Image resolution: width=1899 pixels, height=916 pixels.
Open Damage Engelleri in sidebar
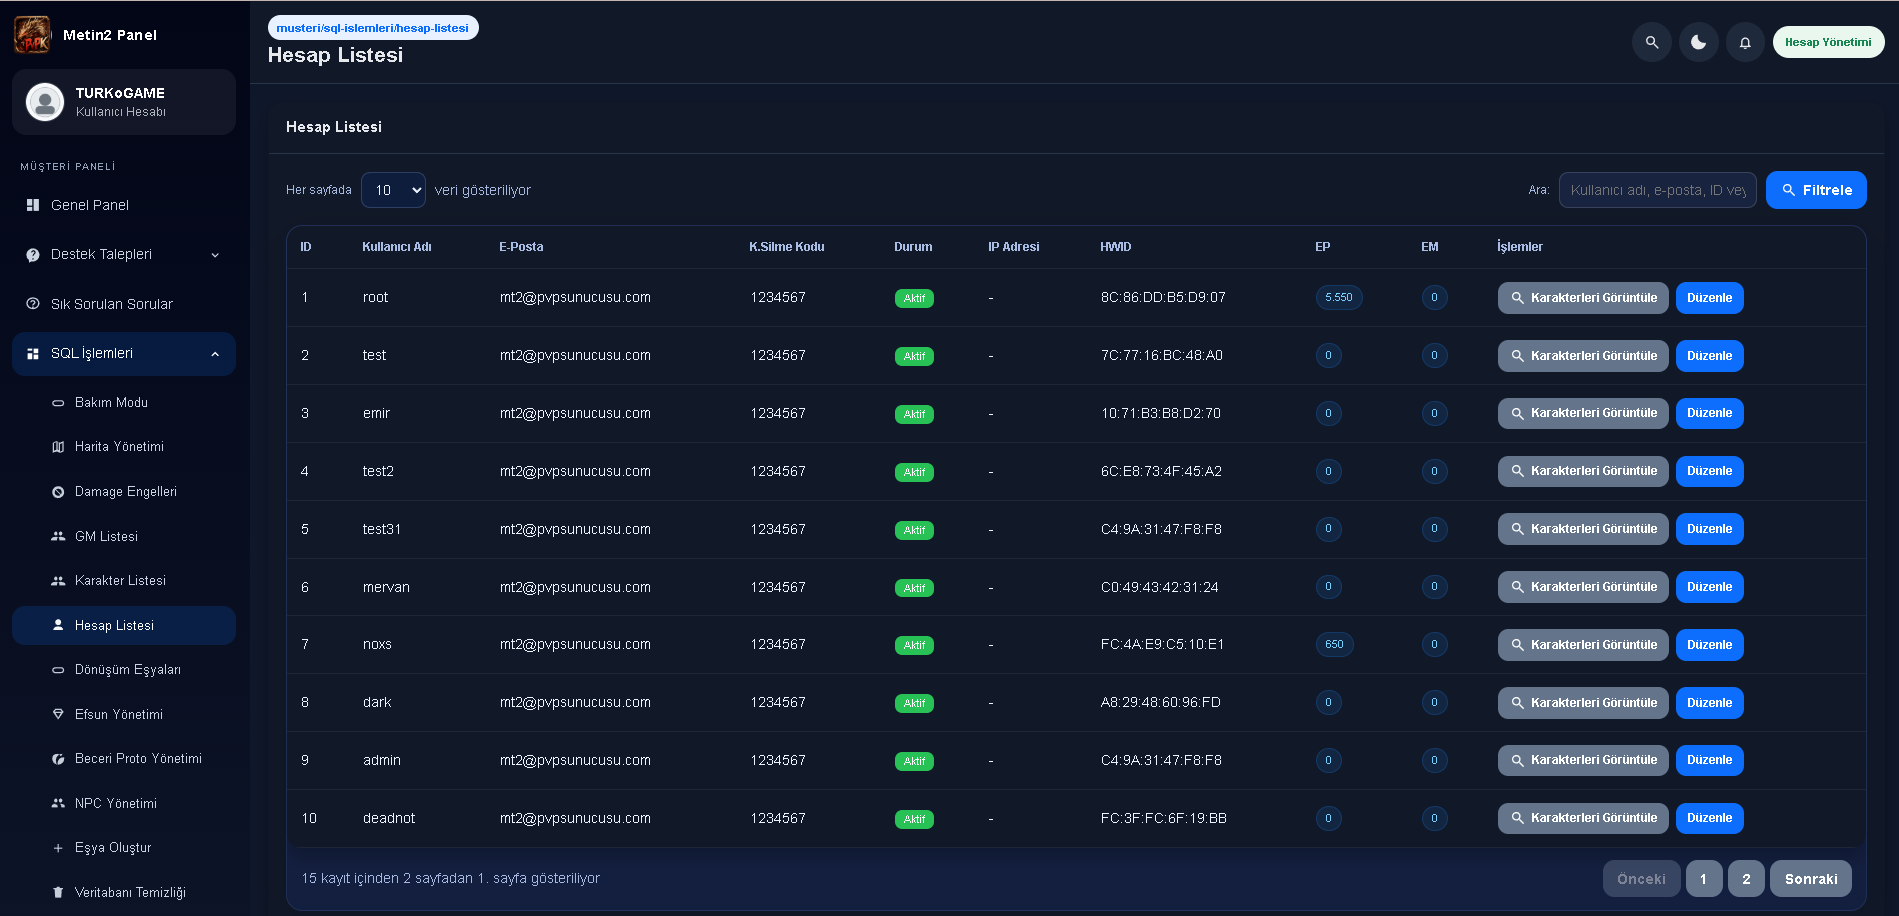[124, 492]
